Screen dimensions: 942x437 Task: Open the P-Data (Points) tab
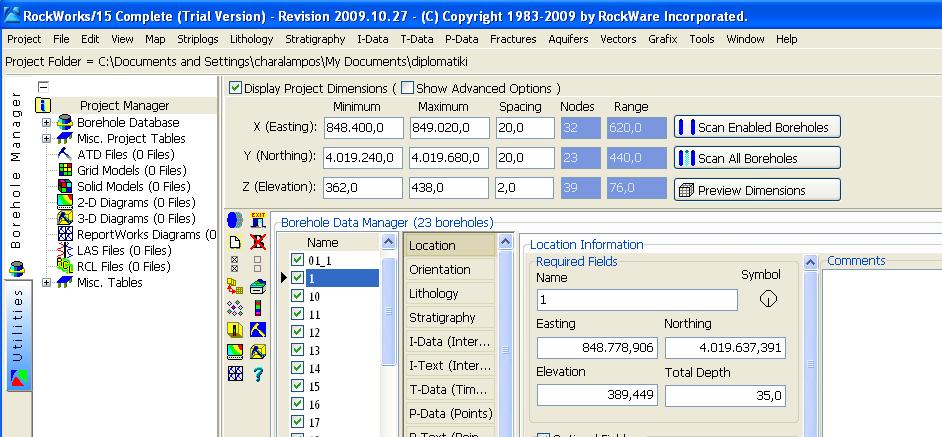coord(451,414)
